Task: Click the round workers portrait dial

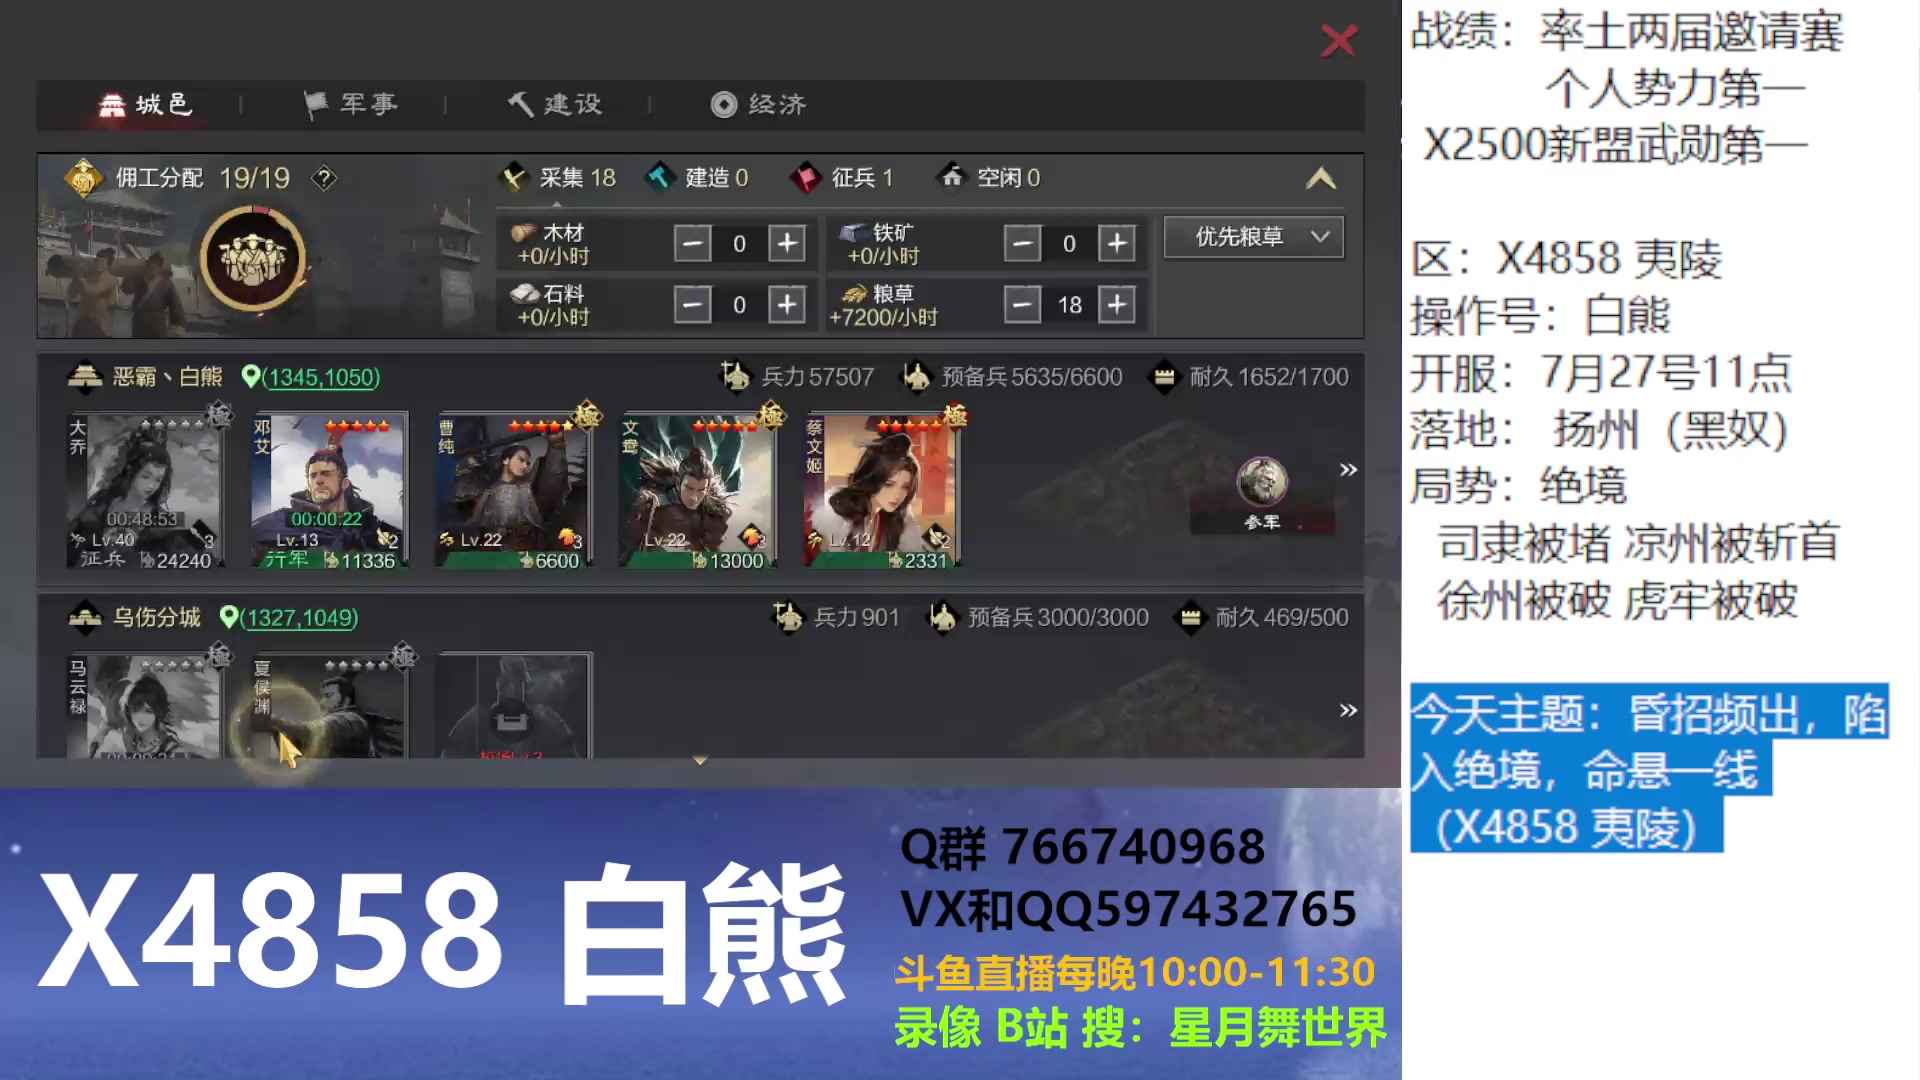Action: point(252,259)
